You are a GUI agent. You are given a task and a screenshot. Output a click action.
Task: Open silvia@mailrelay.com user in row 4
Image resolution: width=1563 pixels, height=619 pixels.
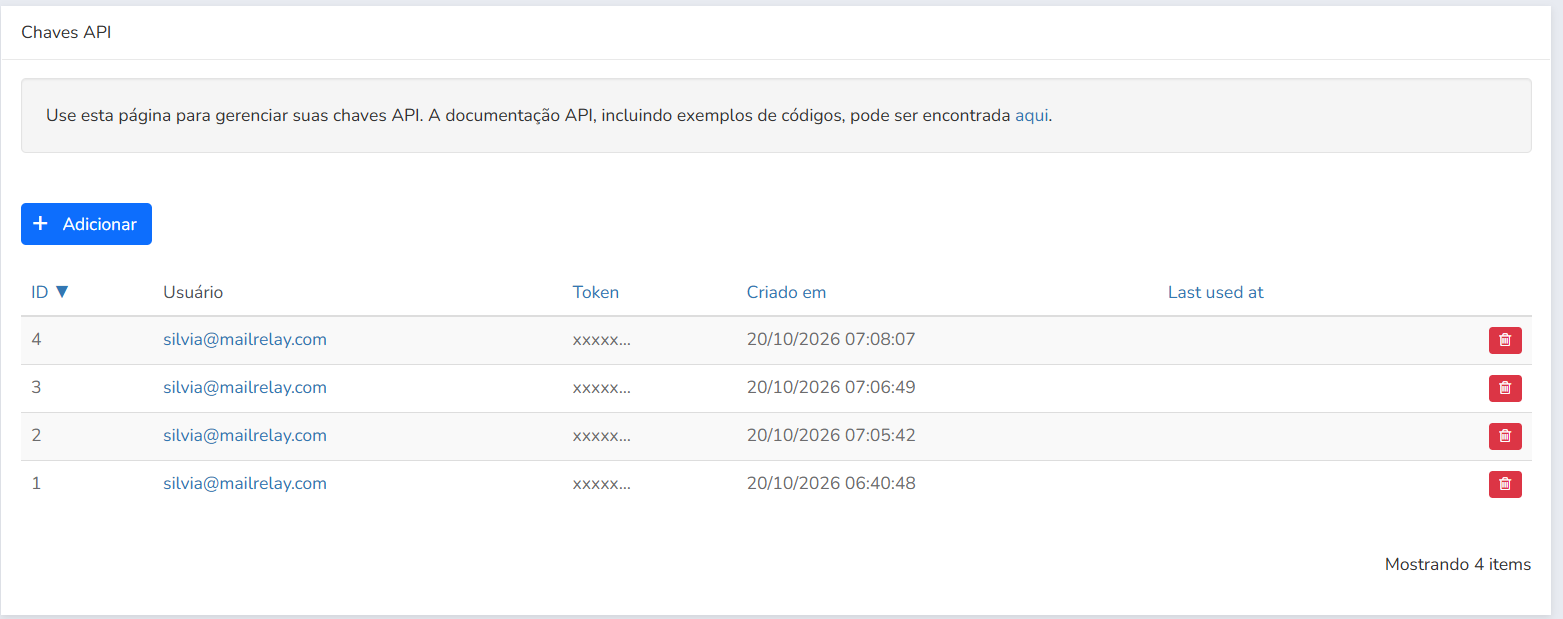(x=245, y=339)
